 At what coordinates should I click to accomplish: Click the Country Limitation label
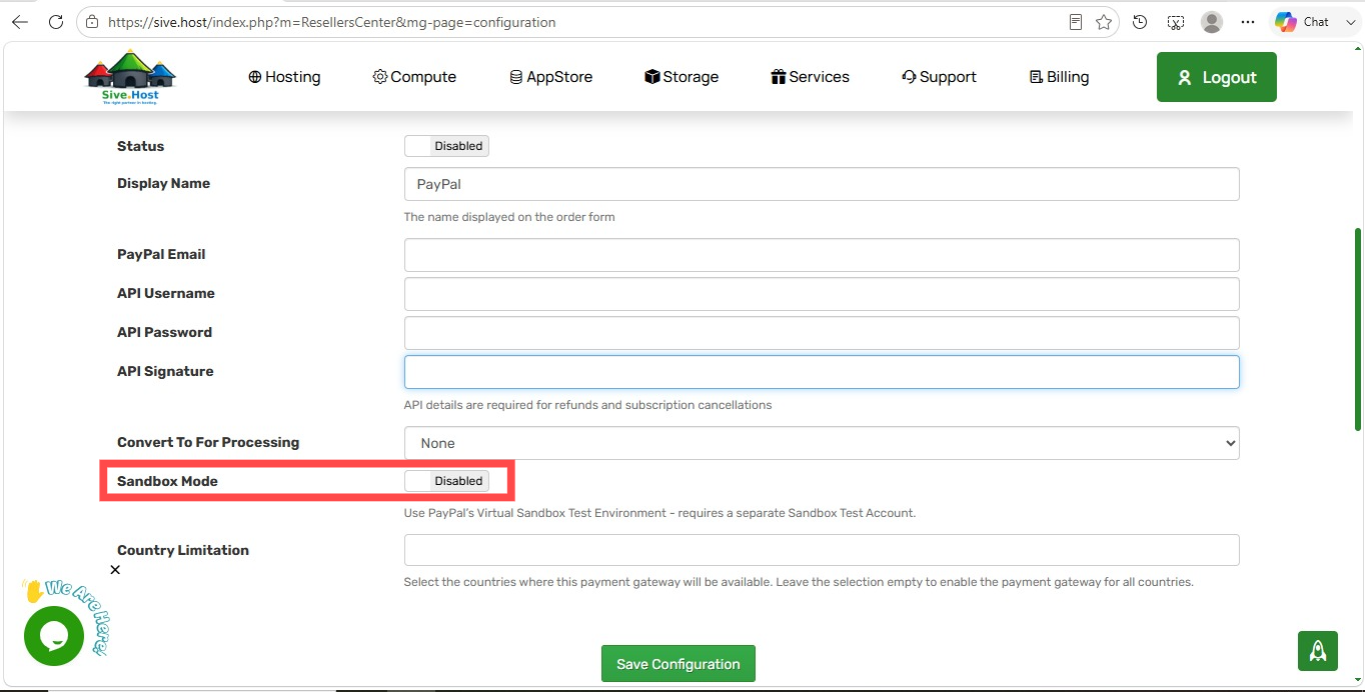click(x=183, y=550)
